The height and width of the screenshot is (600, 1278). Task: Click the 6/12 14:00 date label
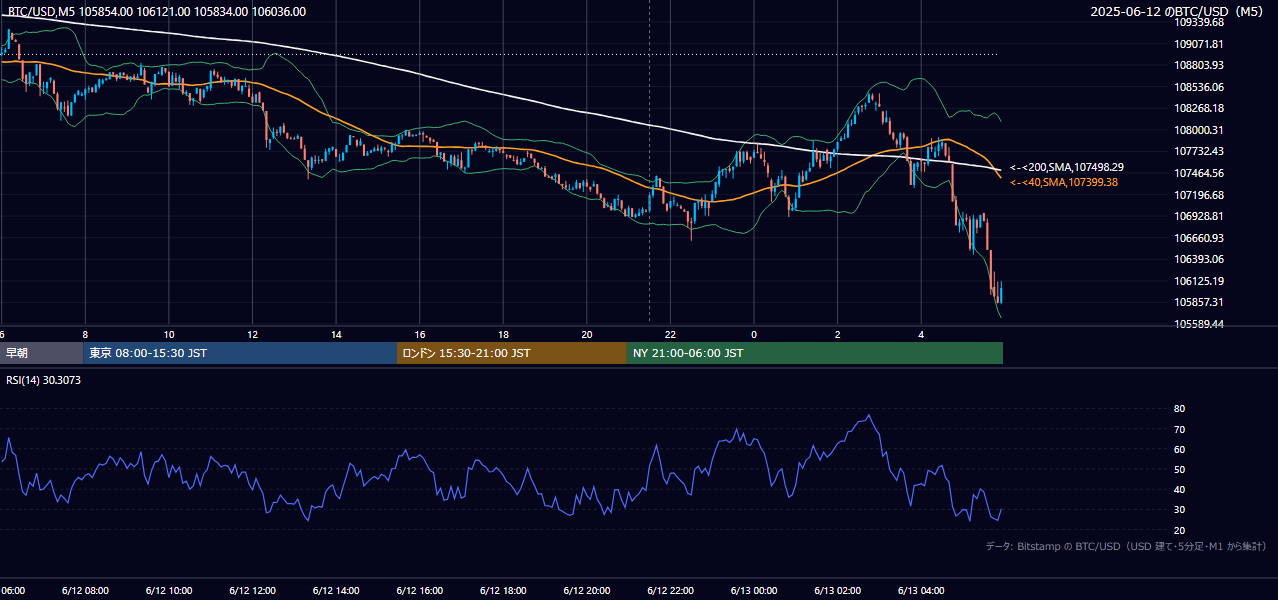tap(335, 590)
